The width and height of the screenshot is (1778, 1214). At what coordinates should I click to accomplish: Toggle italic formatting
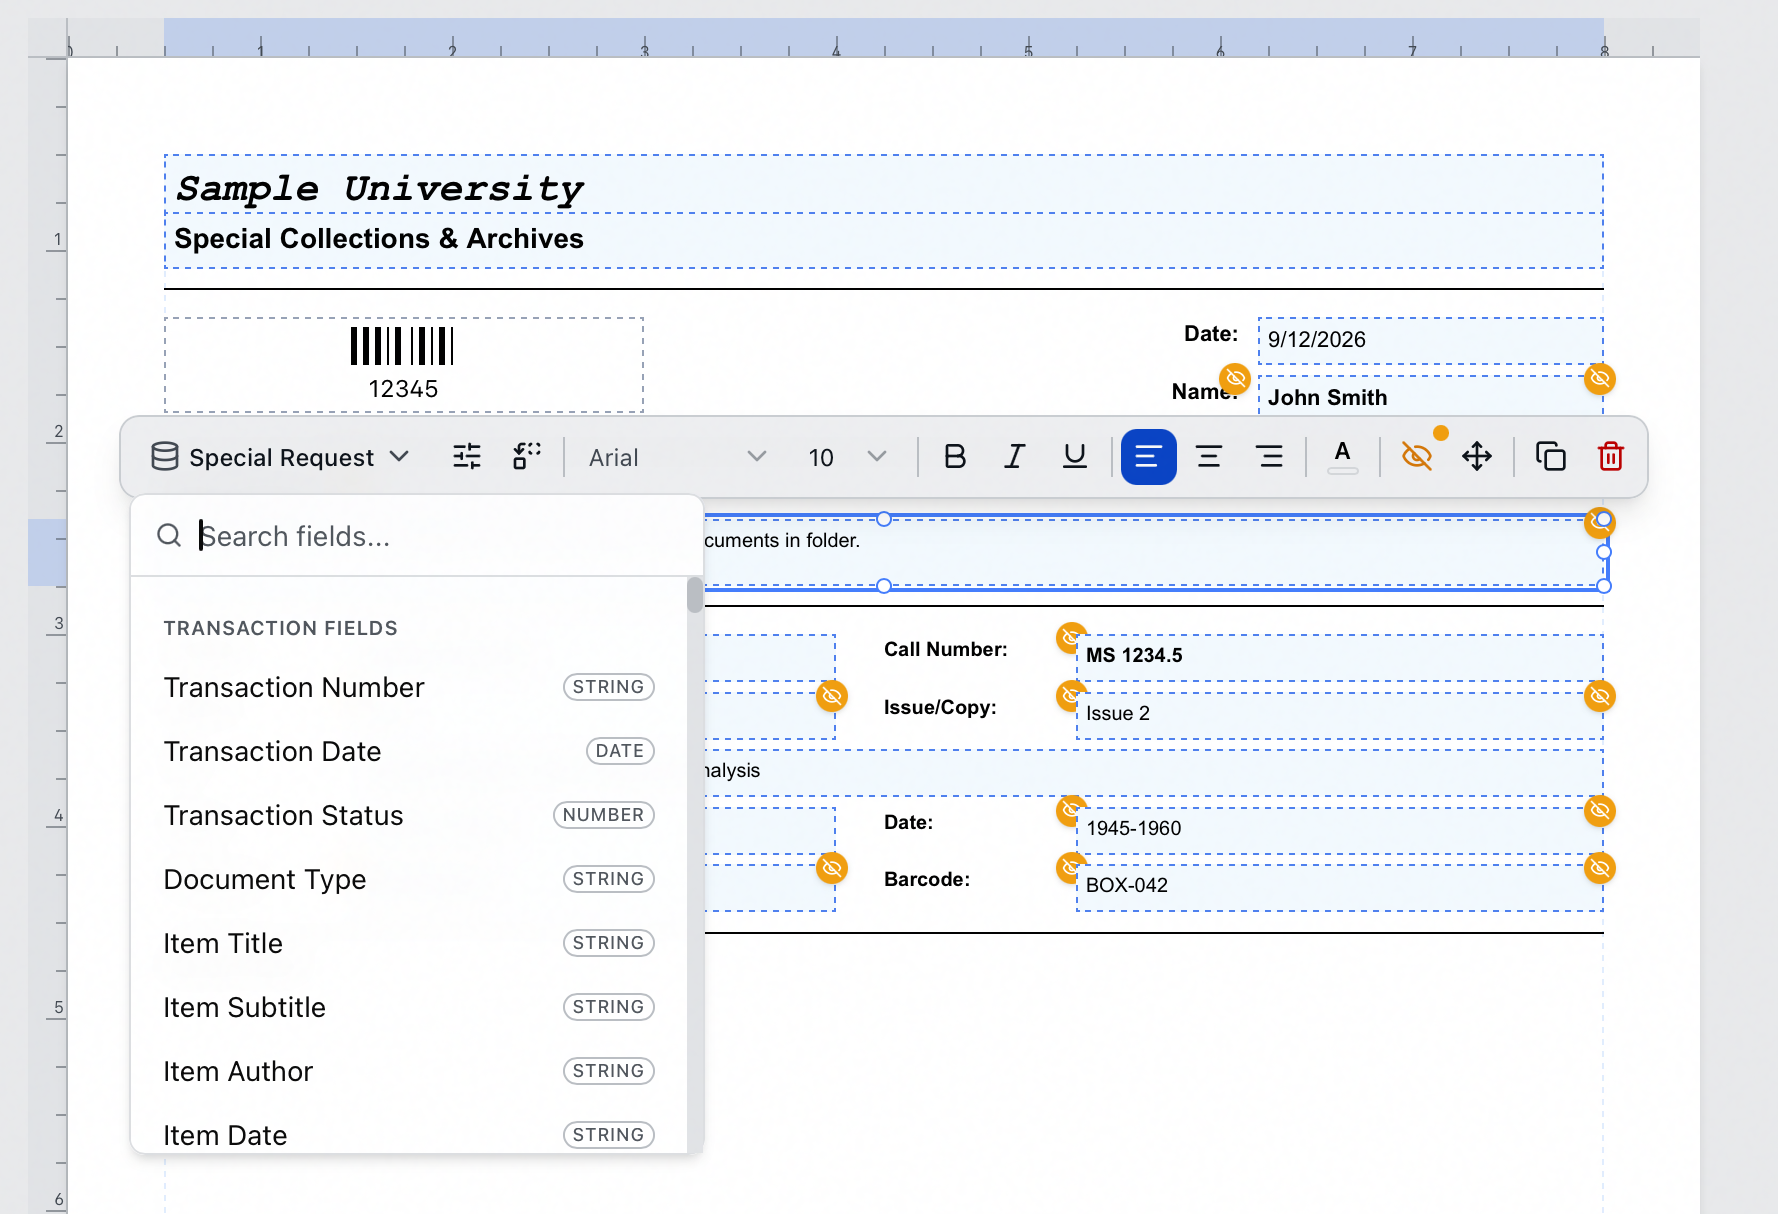pos(1015,457)
